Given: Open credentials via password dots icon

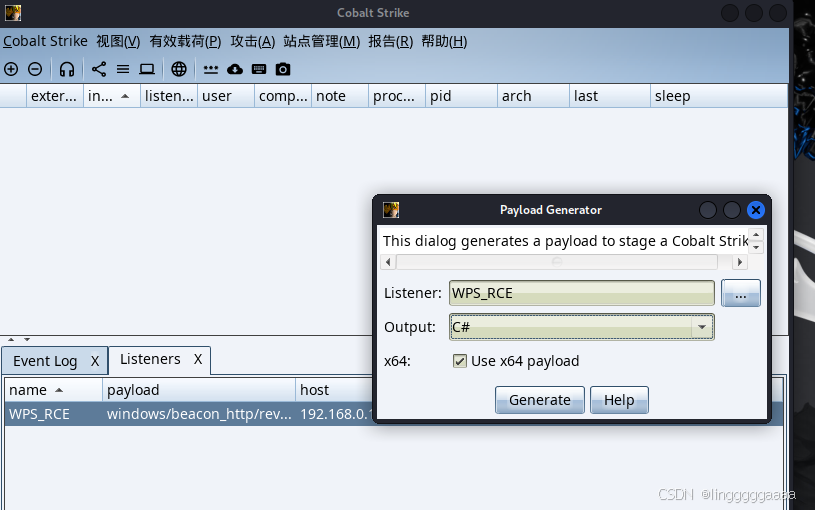Looking at the screenshot, I should point(211,69).
